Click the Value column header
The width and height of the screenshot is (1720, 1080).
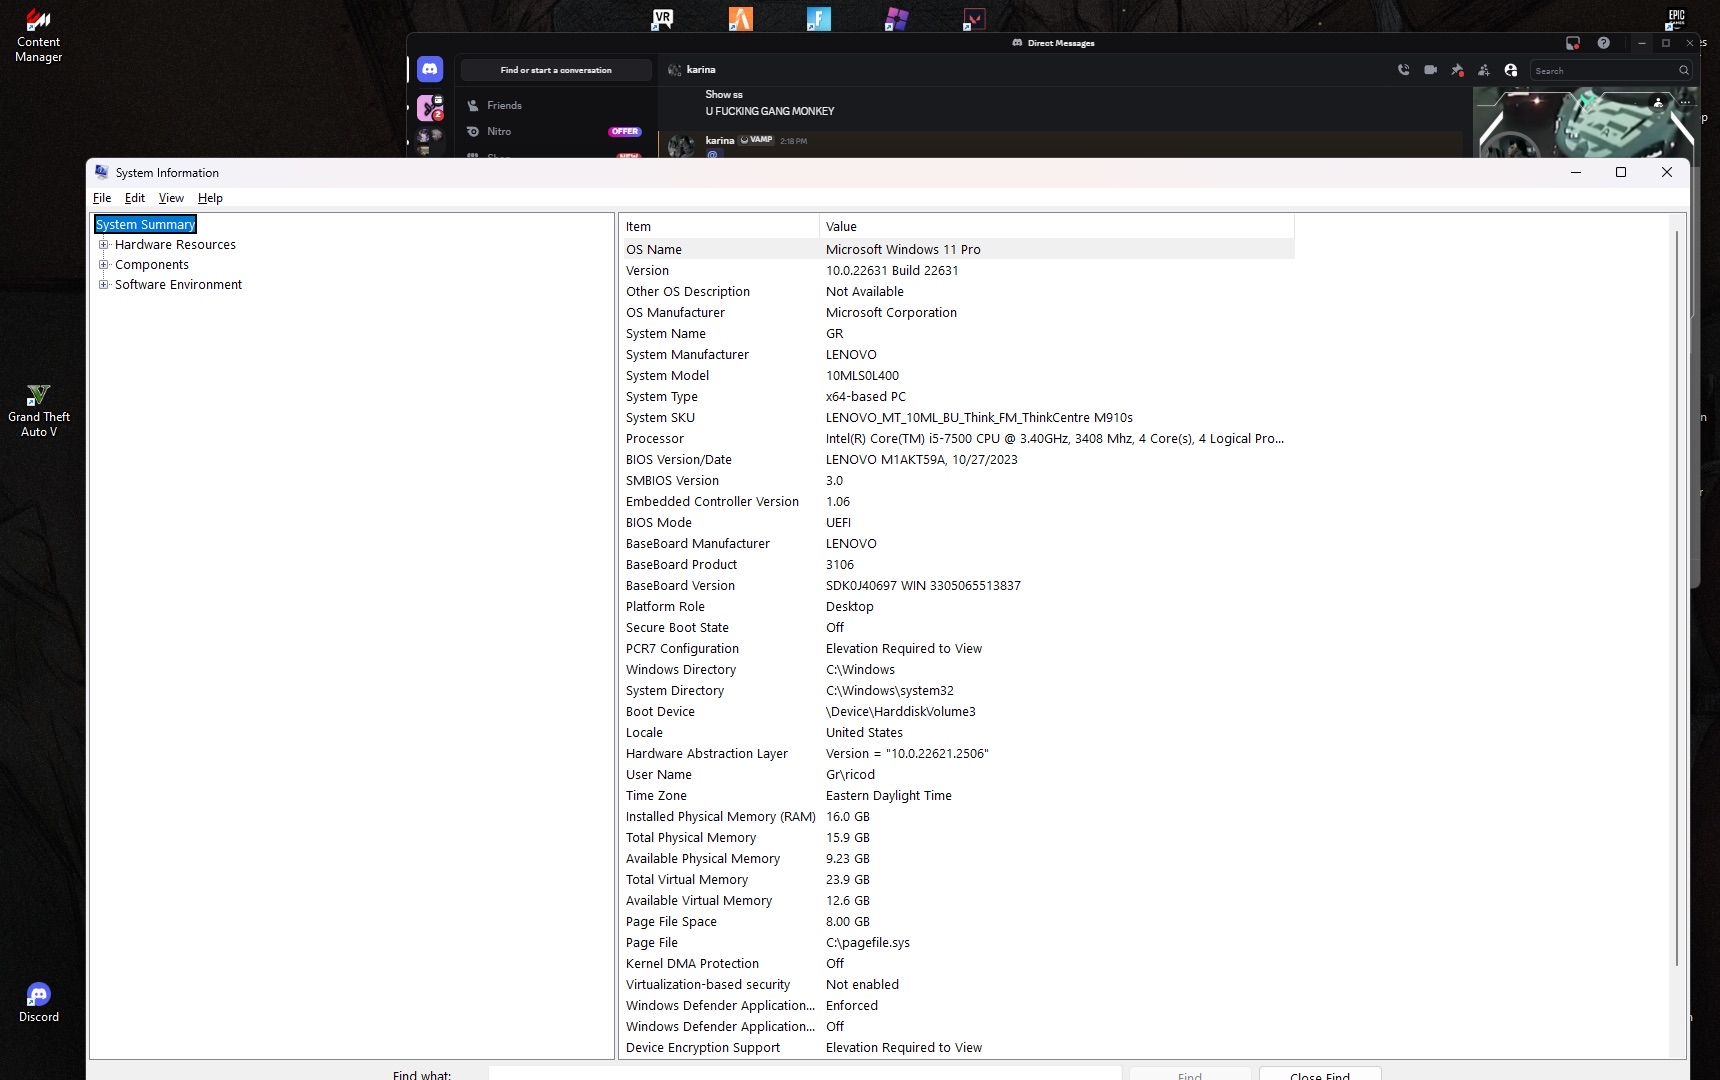coord(1057,227)
